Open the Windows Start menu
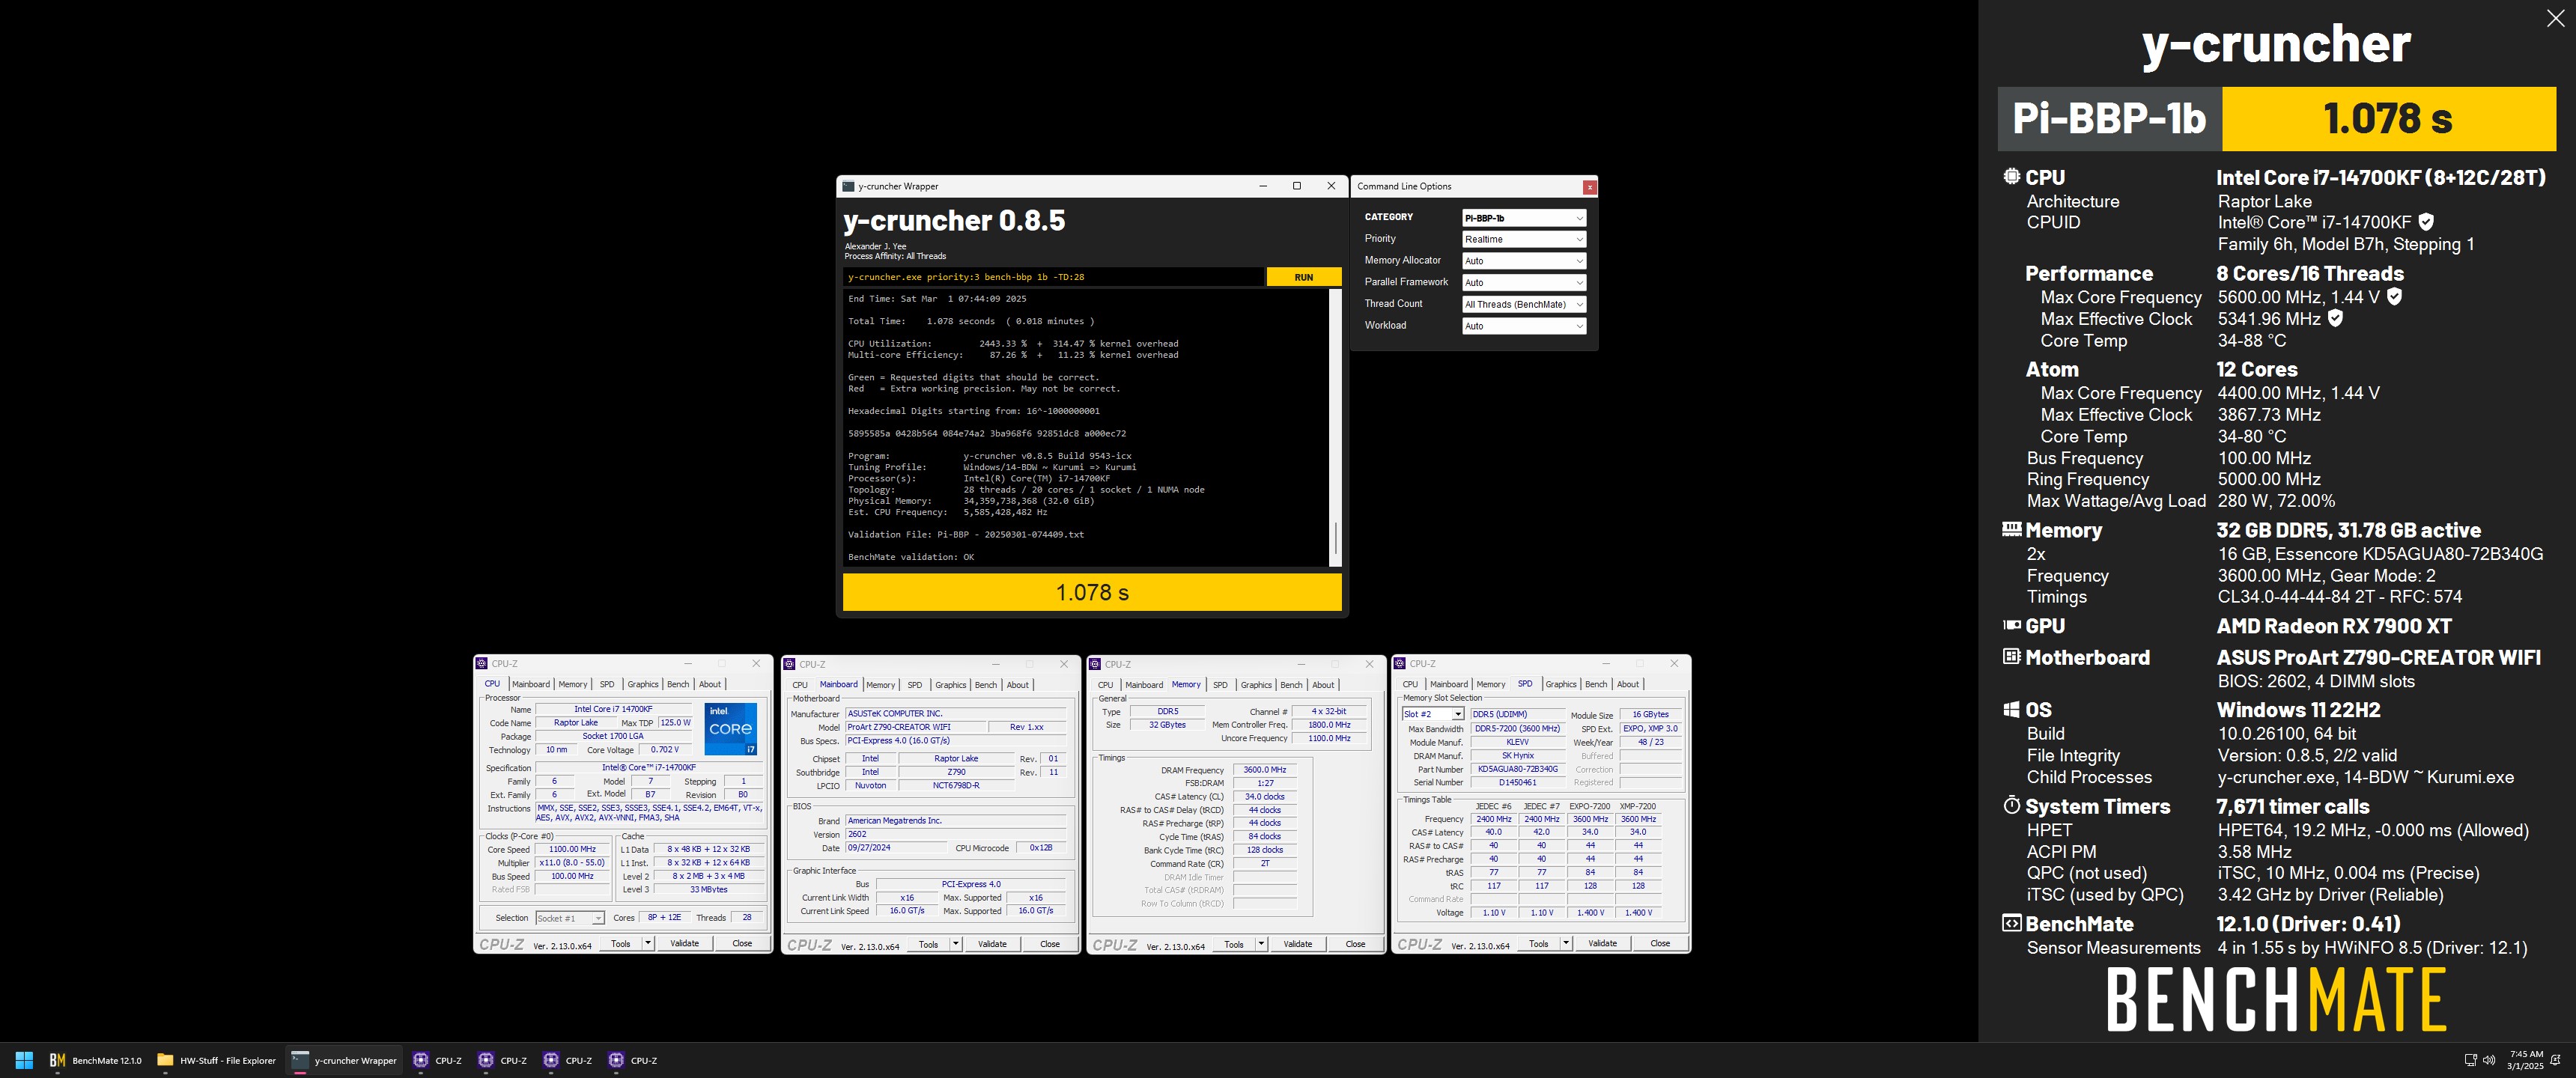The image size is (2576, 1078). 24,1060
